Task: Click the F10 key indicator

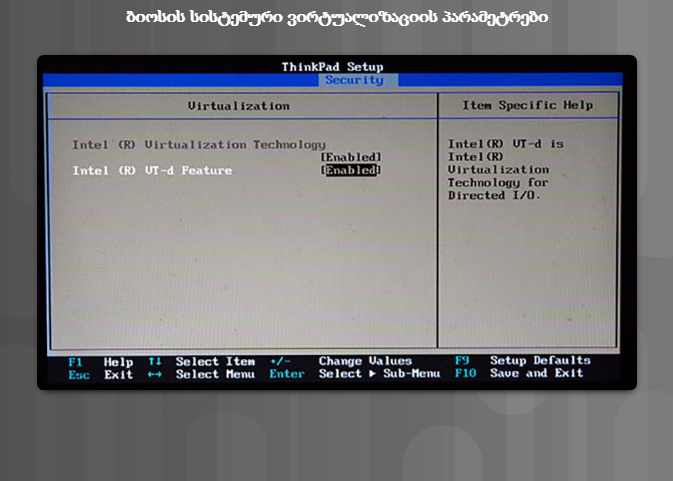Action: (465, 374)
